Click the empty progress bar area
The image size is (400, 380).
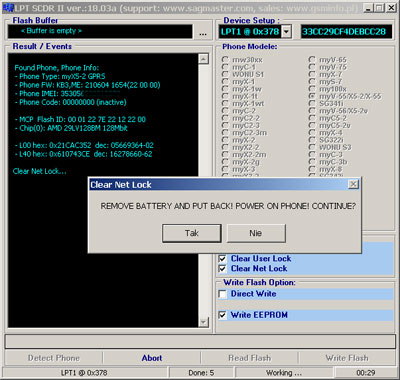pos(200,342)
